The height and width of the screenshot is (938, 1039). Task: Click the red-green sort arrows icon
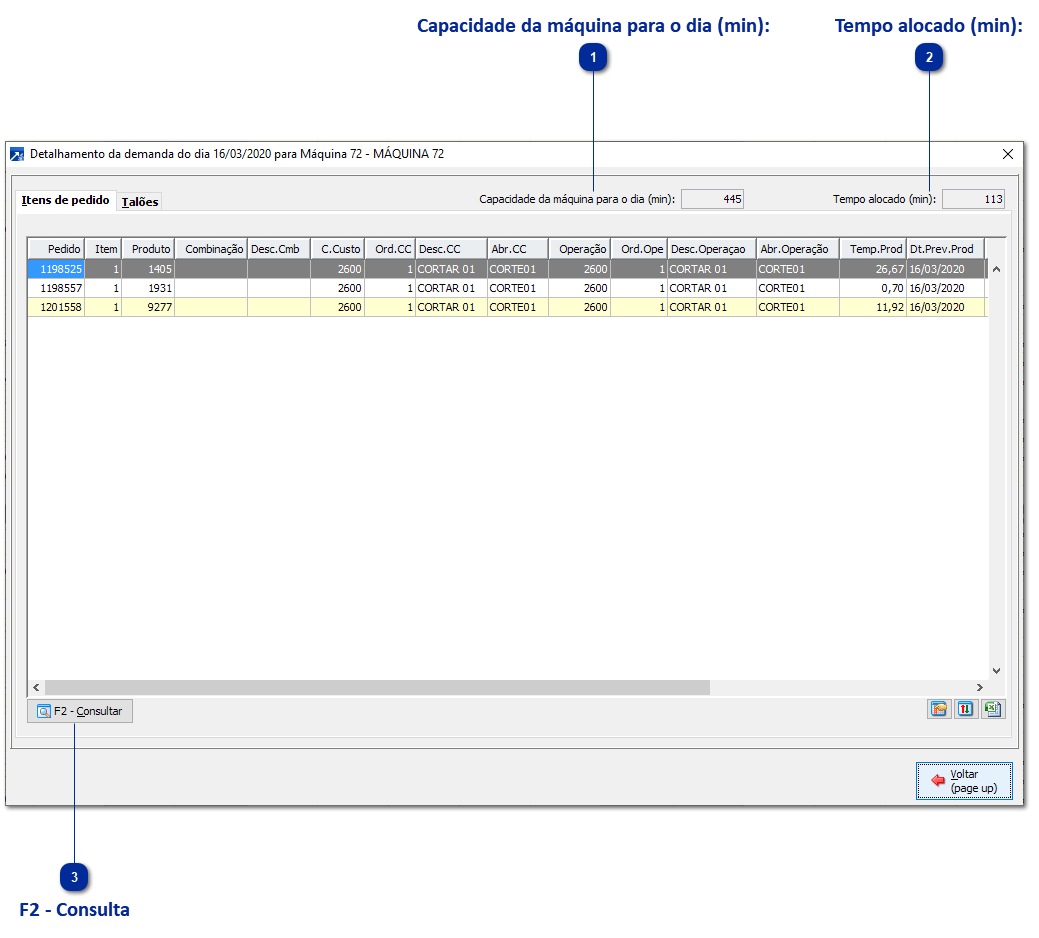click(965, 709)
